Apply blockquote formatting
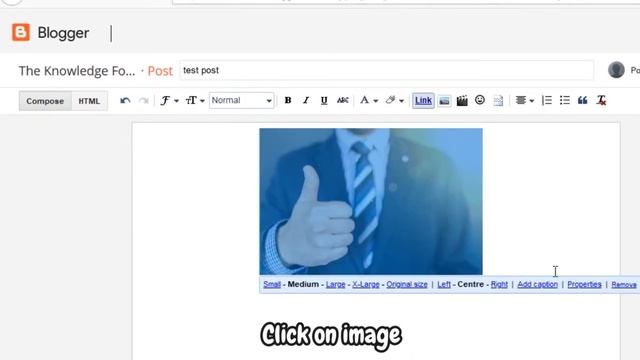This screenshot has width=640, height=360. point(582,100)
